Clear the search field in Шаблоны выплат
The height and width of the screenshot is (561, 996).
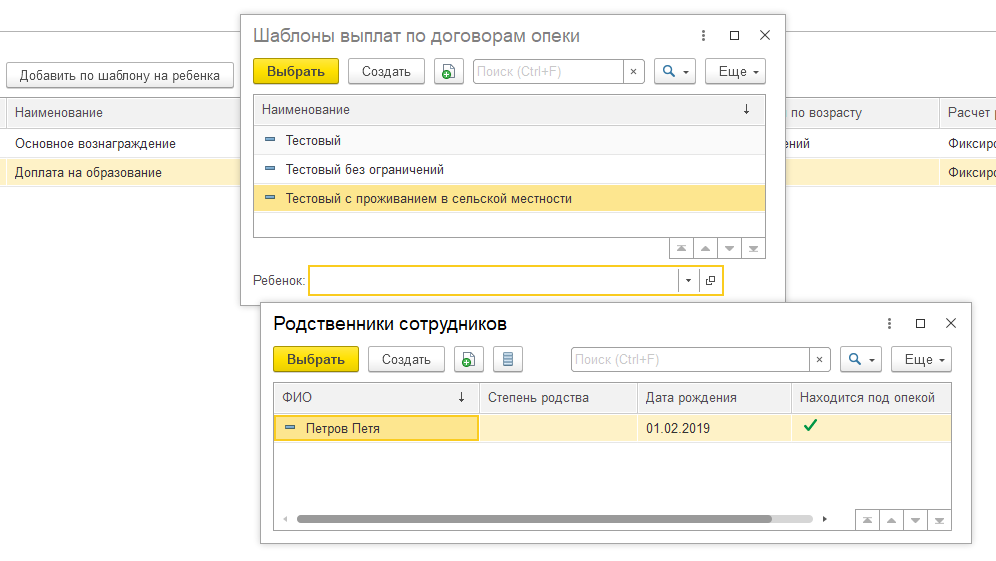click(x=634, y=72)
